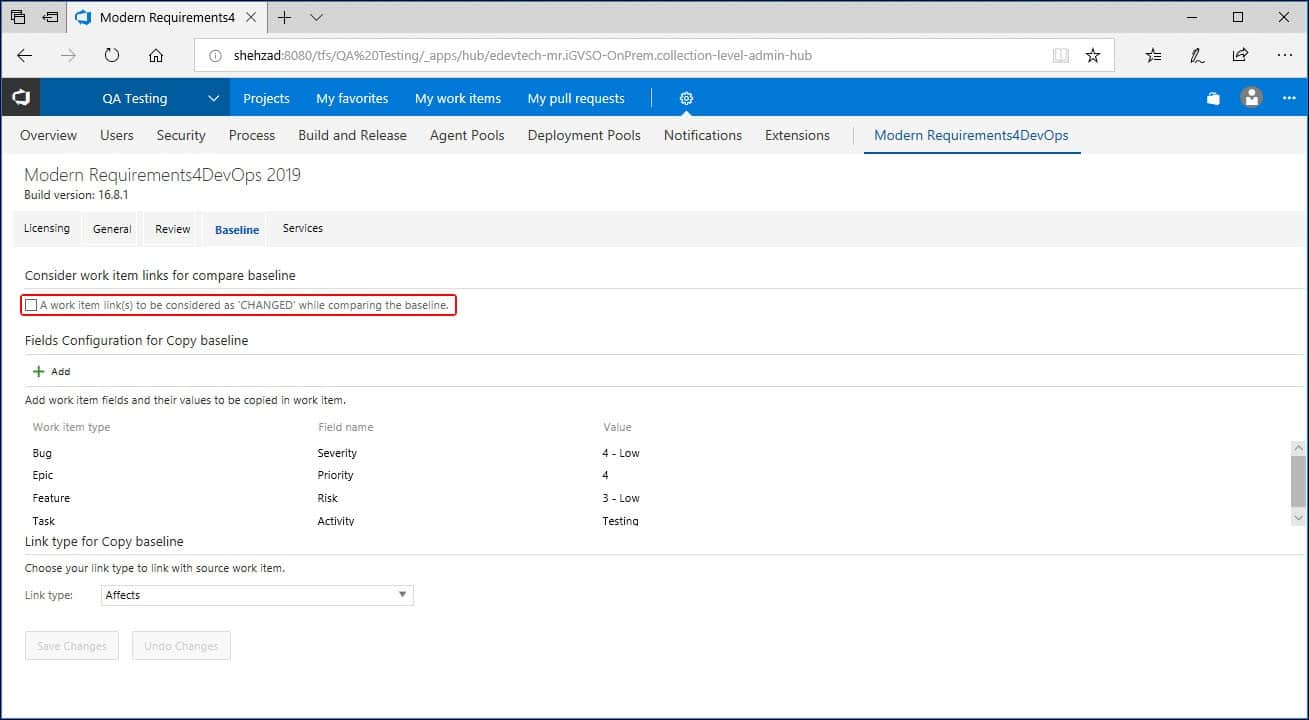Expand the QA Testing project dropdown
1309x720 pixels.
(x=212, y=98)
